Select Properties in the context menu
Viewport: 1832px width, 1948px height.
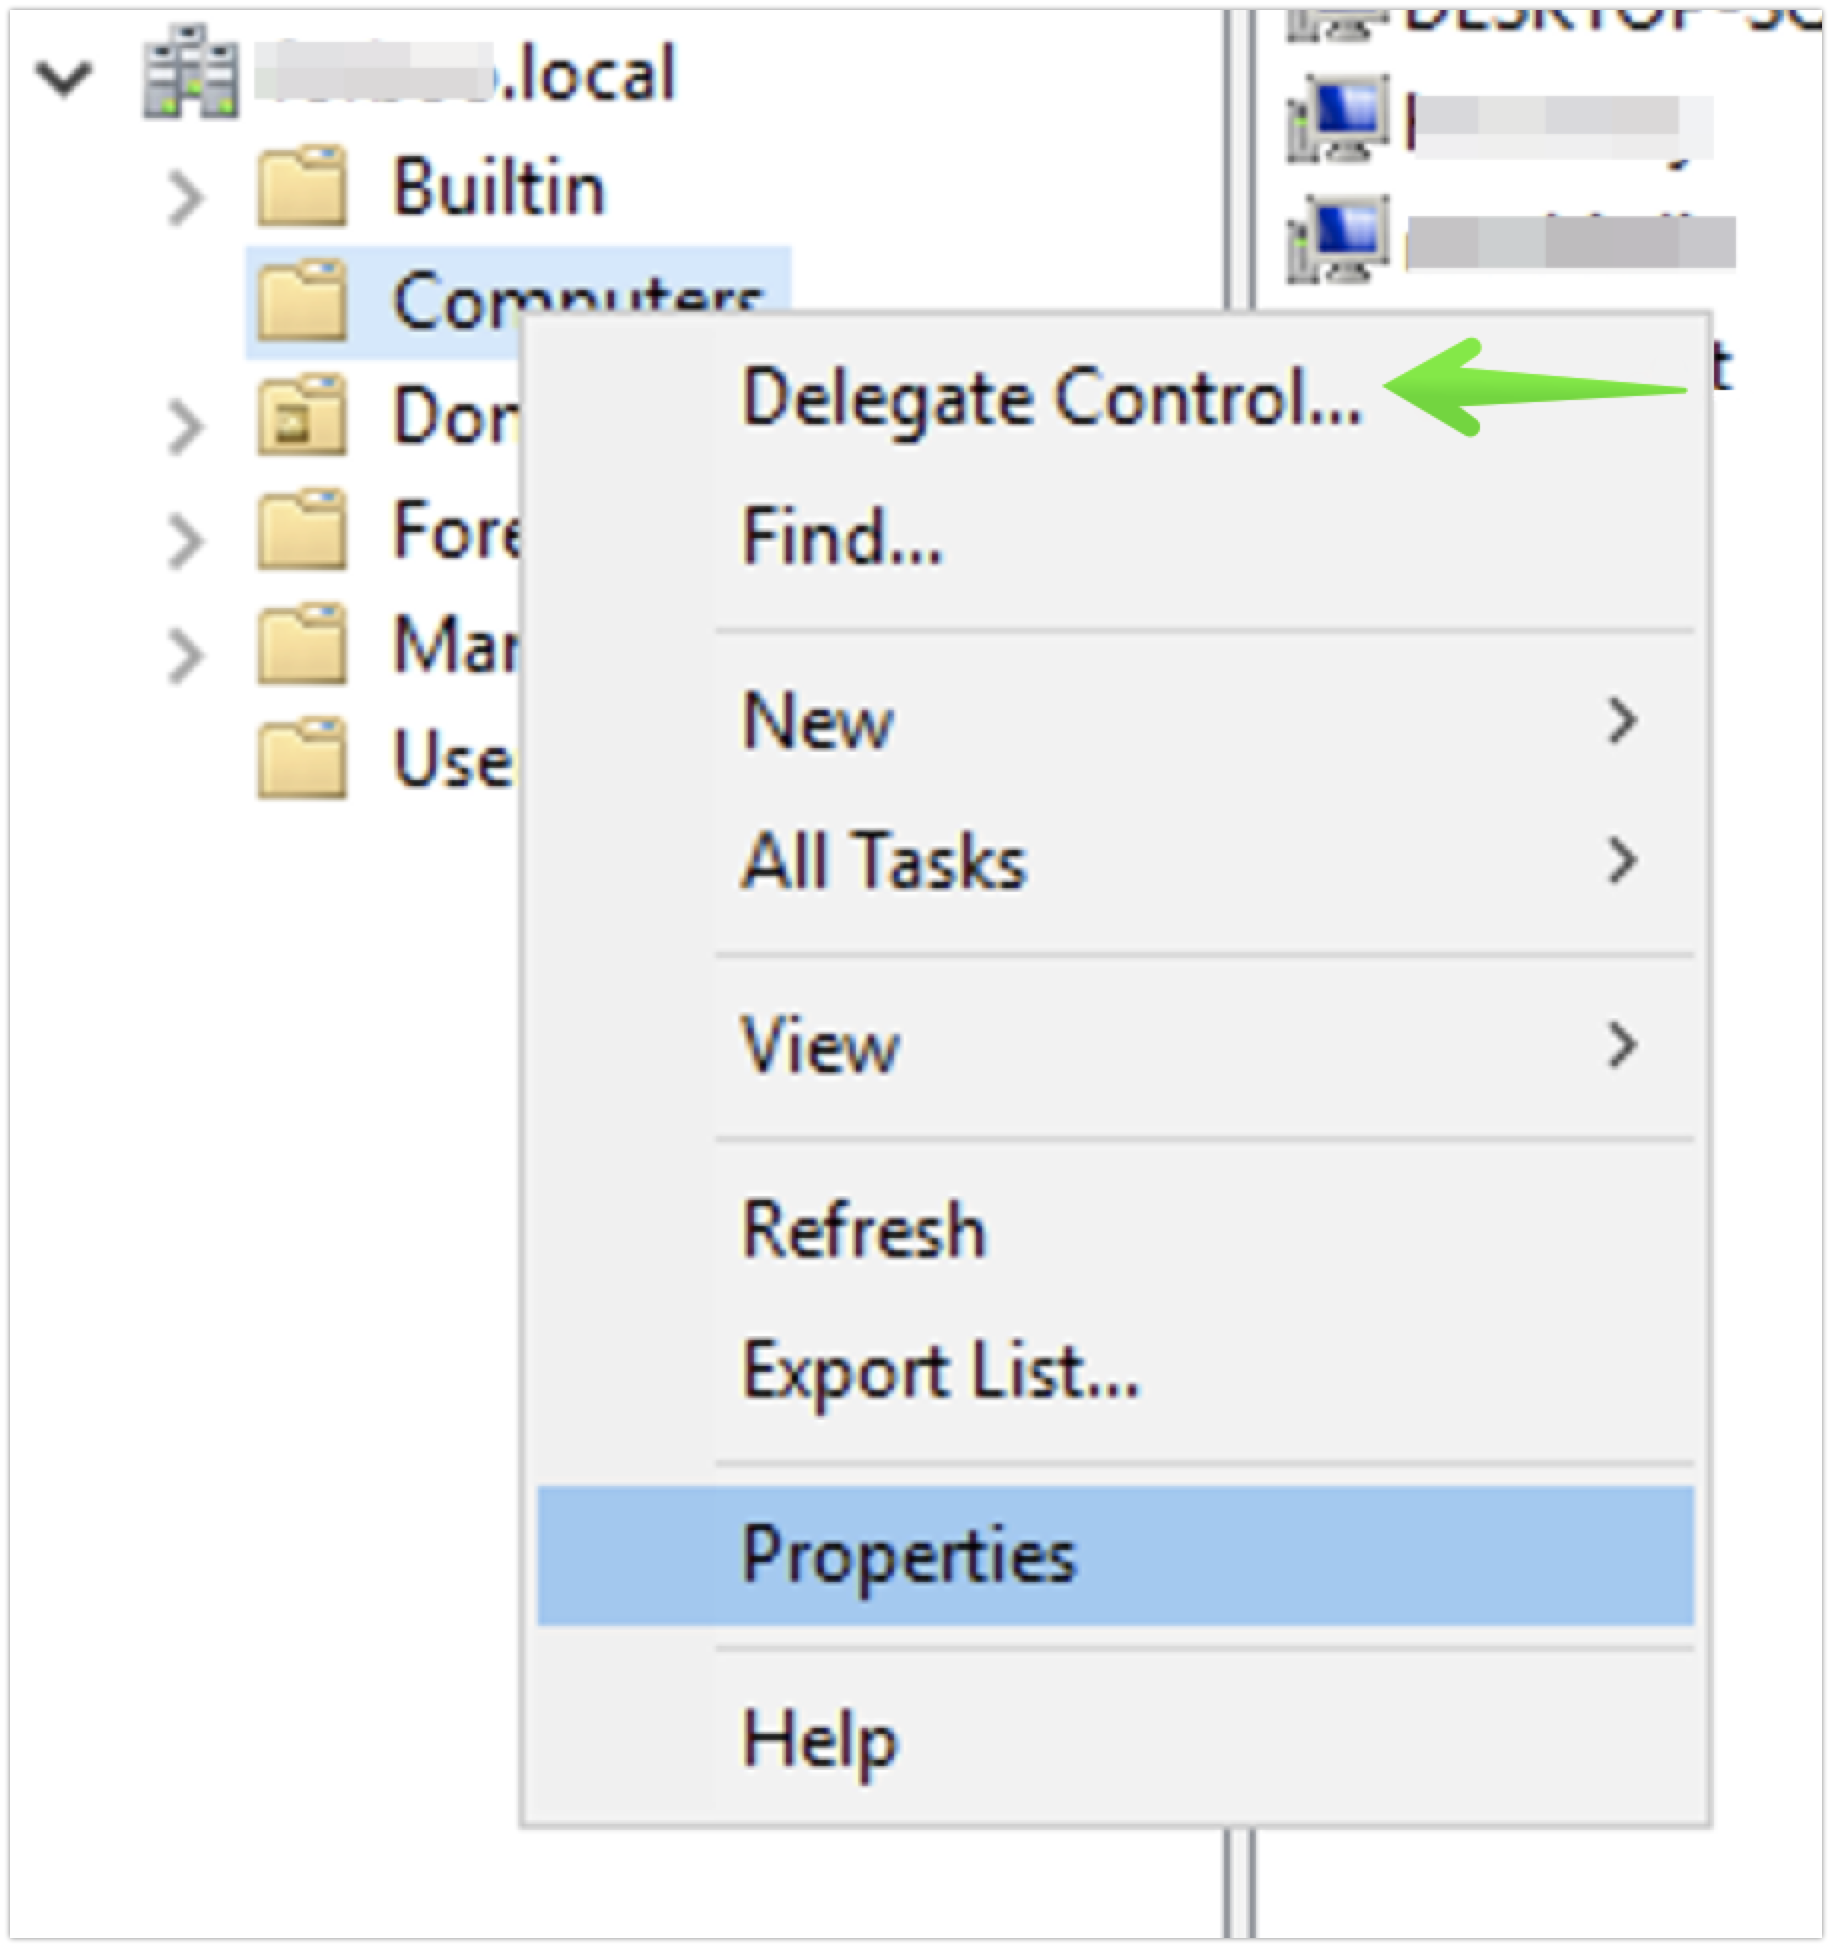pyautogui.click(x=1115, y=1555)
